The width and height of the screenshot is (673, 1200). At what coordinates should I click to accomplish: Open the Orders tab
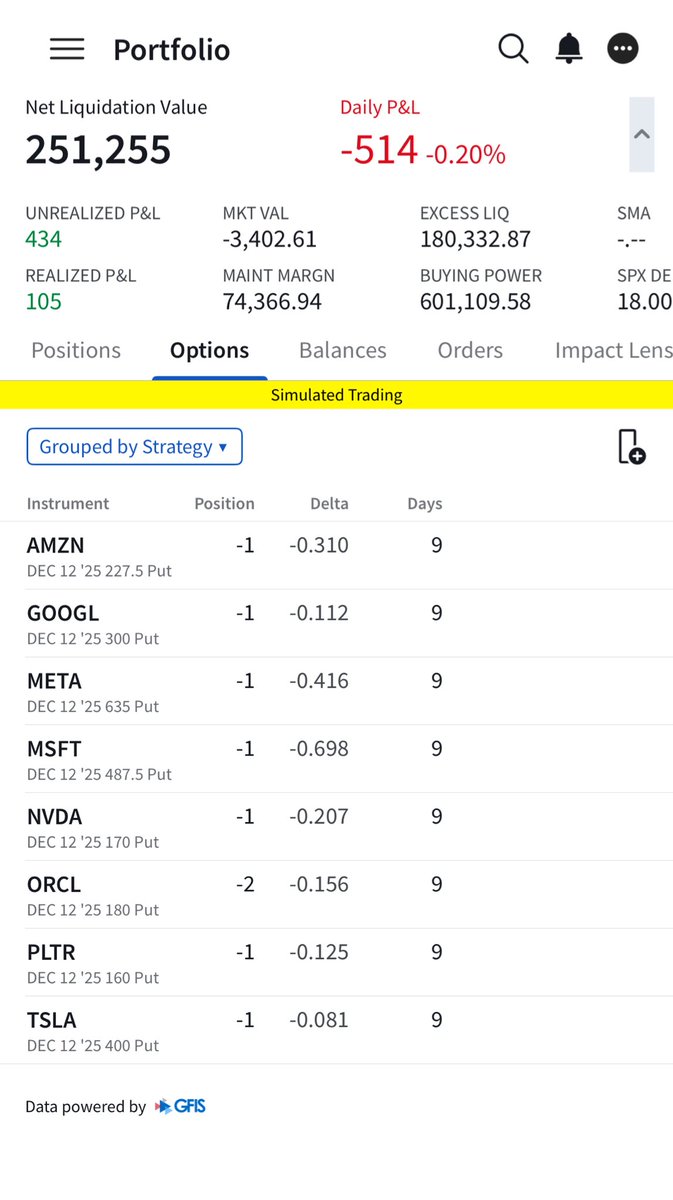pyautogui.click(x=470, y=350)
